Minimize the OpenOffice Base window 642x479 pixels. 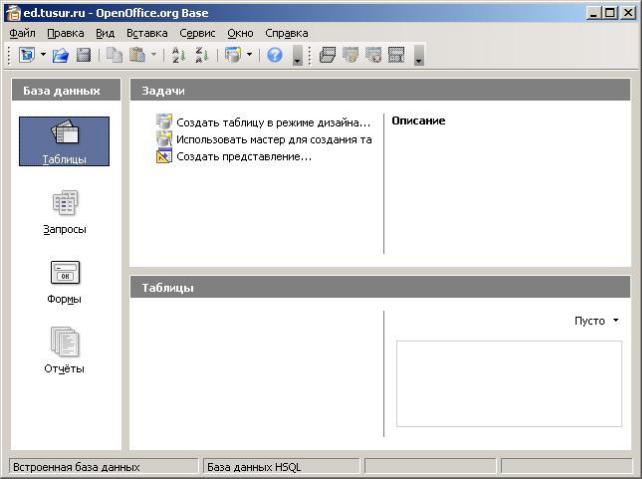click(x=592, y=13)
